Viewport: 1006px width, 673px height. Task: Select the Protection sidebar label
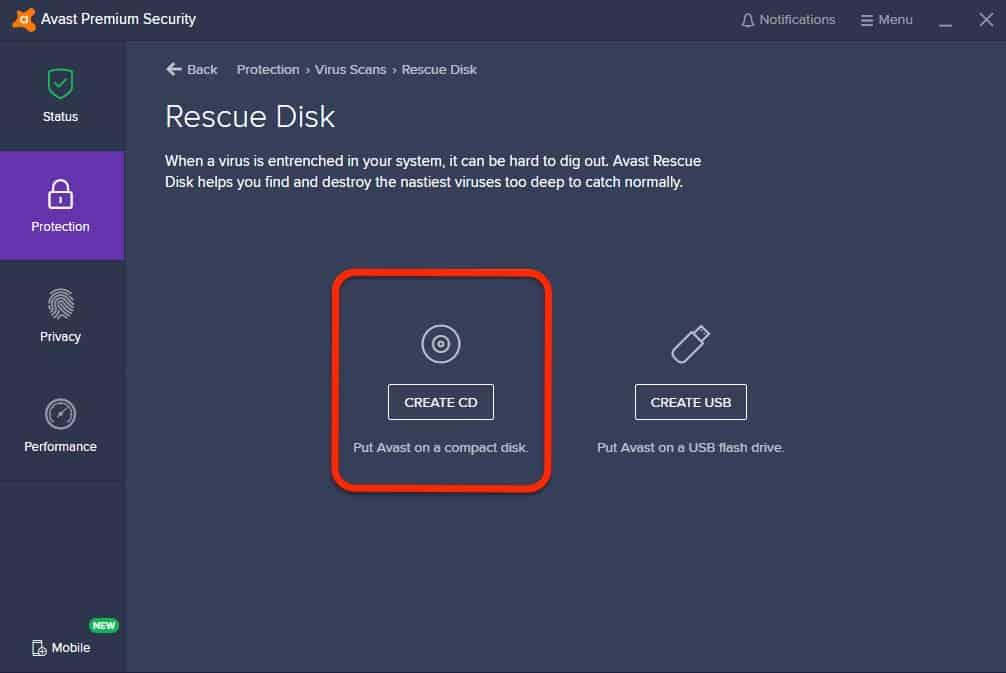(x=60, y=226)
